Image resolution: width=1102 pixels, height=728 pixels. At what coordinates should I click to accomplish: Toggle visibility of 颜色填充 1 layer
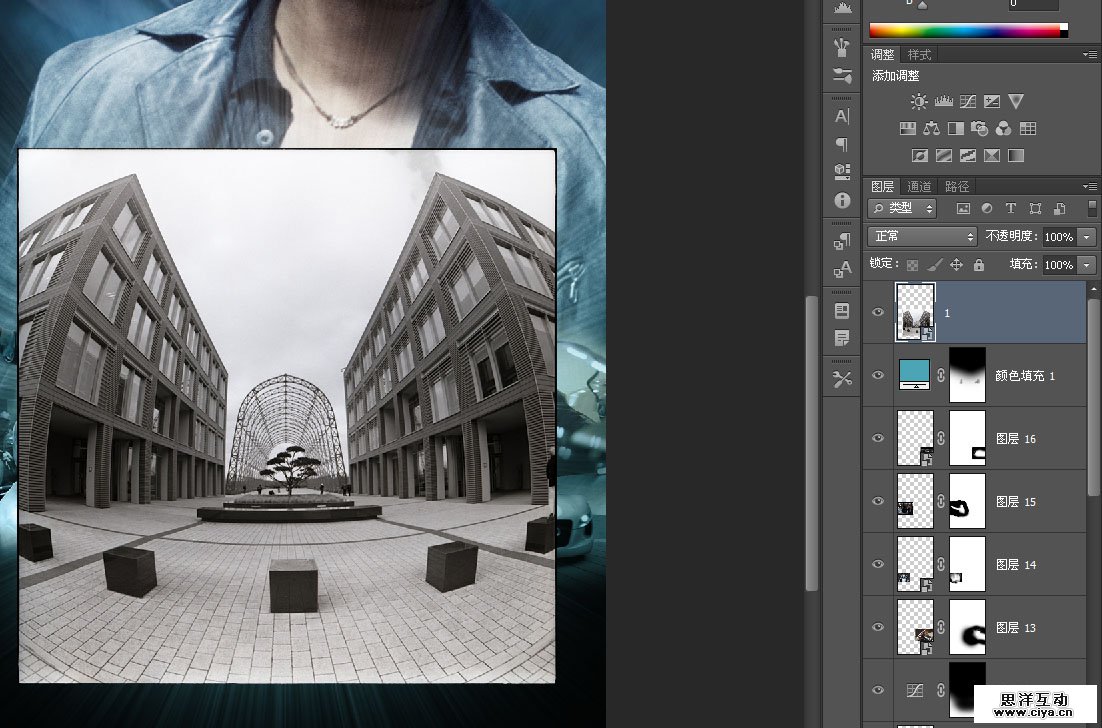coord(878,375)
